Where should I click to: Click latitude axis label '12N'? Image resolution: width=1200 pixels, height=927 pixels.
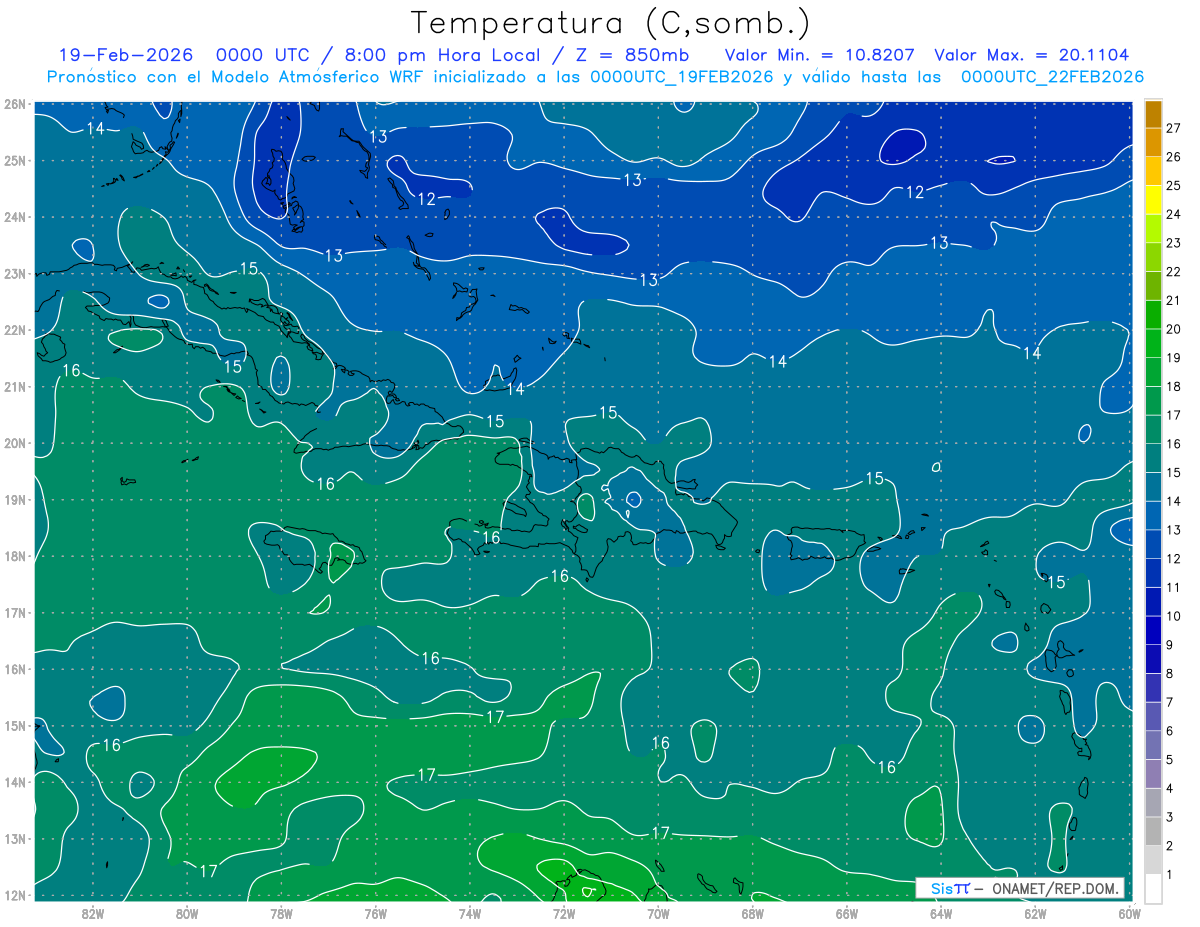point(15,895)
